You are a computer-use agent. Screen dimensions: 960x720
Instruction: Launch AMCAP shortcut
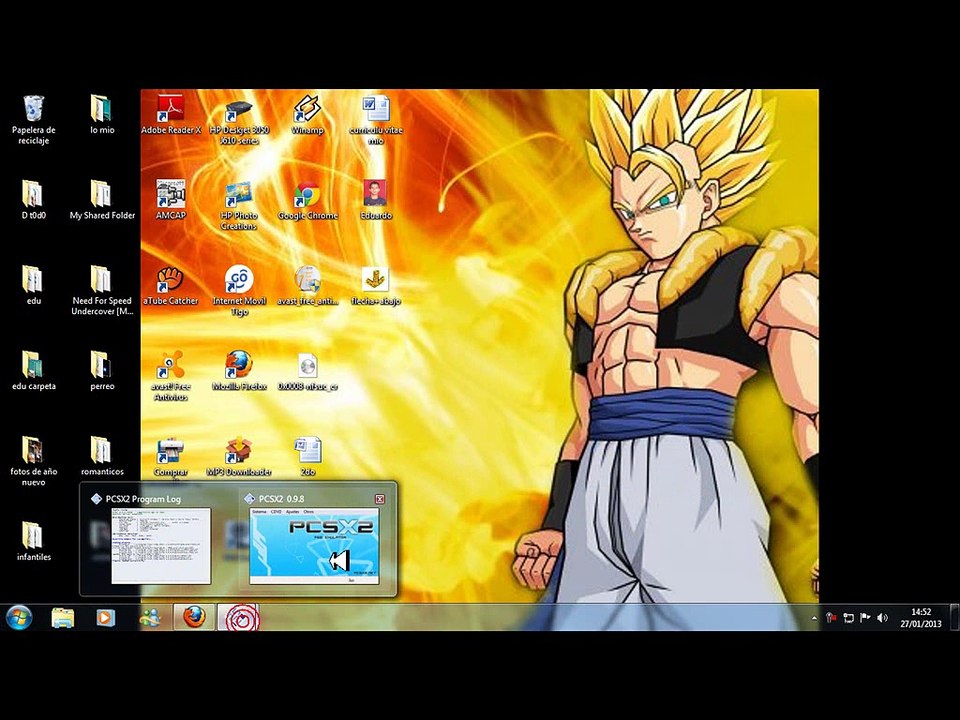[x=171, y=194]
